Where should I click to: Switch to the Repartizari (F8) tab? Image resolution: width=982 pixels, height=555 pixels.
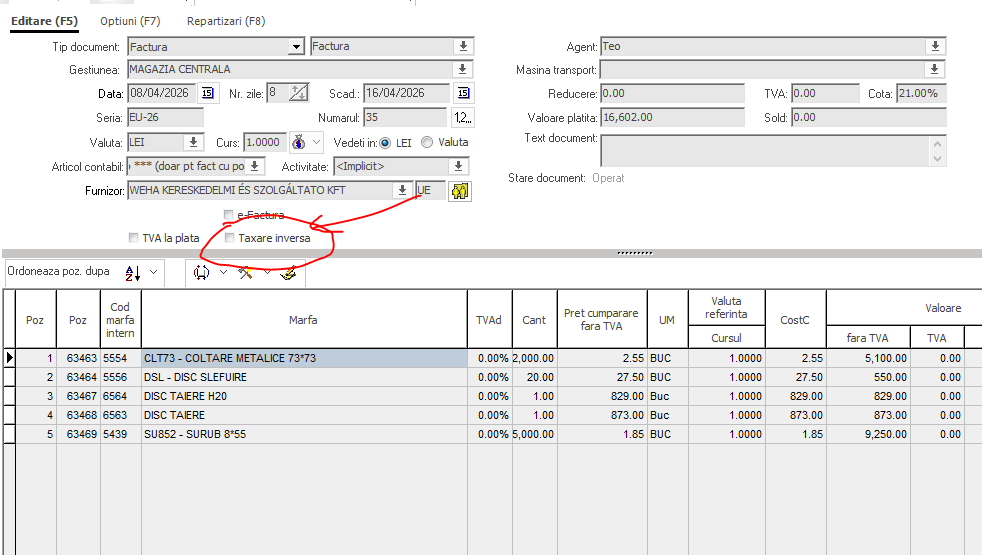click(x=226, y=21)
